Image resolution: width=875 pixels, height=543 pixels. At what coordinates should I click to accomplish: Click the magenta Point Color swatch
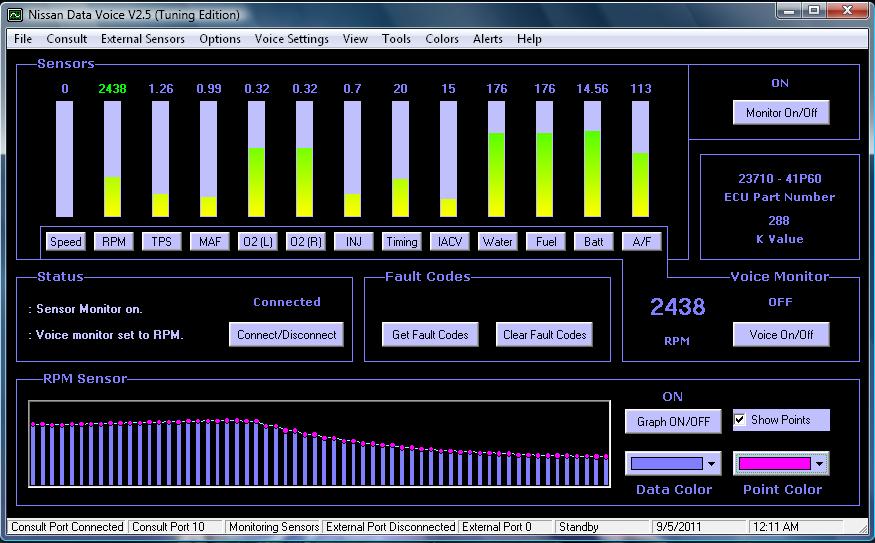[x=775, y=464]
